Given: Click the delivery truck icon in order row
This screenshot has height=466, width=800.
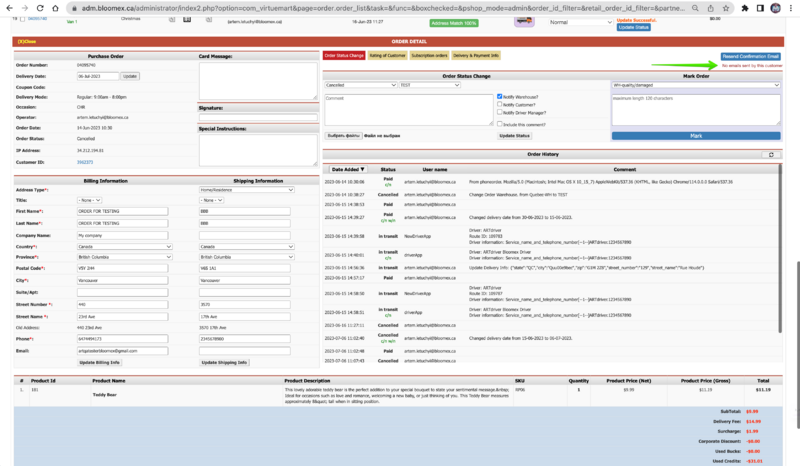Looking at the screenshot, I should click(524, 21).
